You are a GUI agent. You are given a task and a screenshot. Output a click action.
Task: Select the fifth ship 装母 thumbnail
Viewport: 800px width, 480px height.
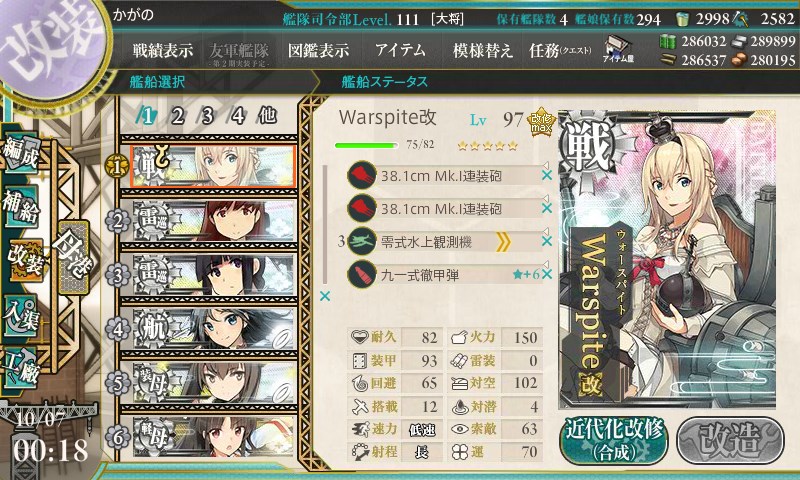(214, 384)
